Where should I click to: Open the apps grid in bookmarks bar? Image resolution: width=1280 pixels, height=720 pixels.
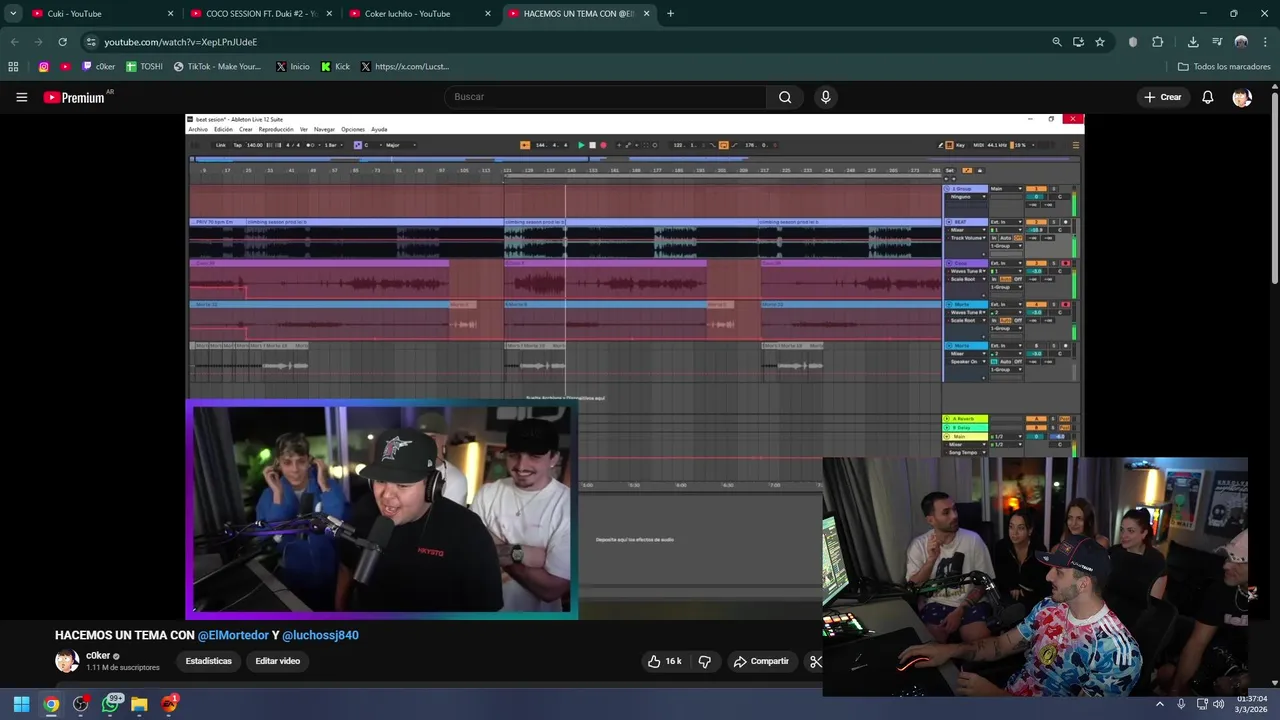coord(13,67)
